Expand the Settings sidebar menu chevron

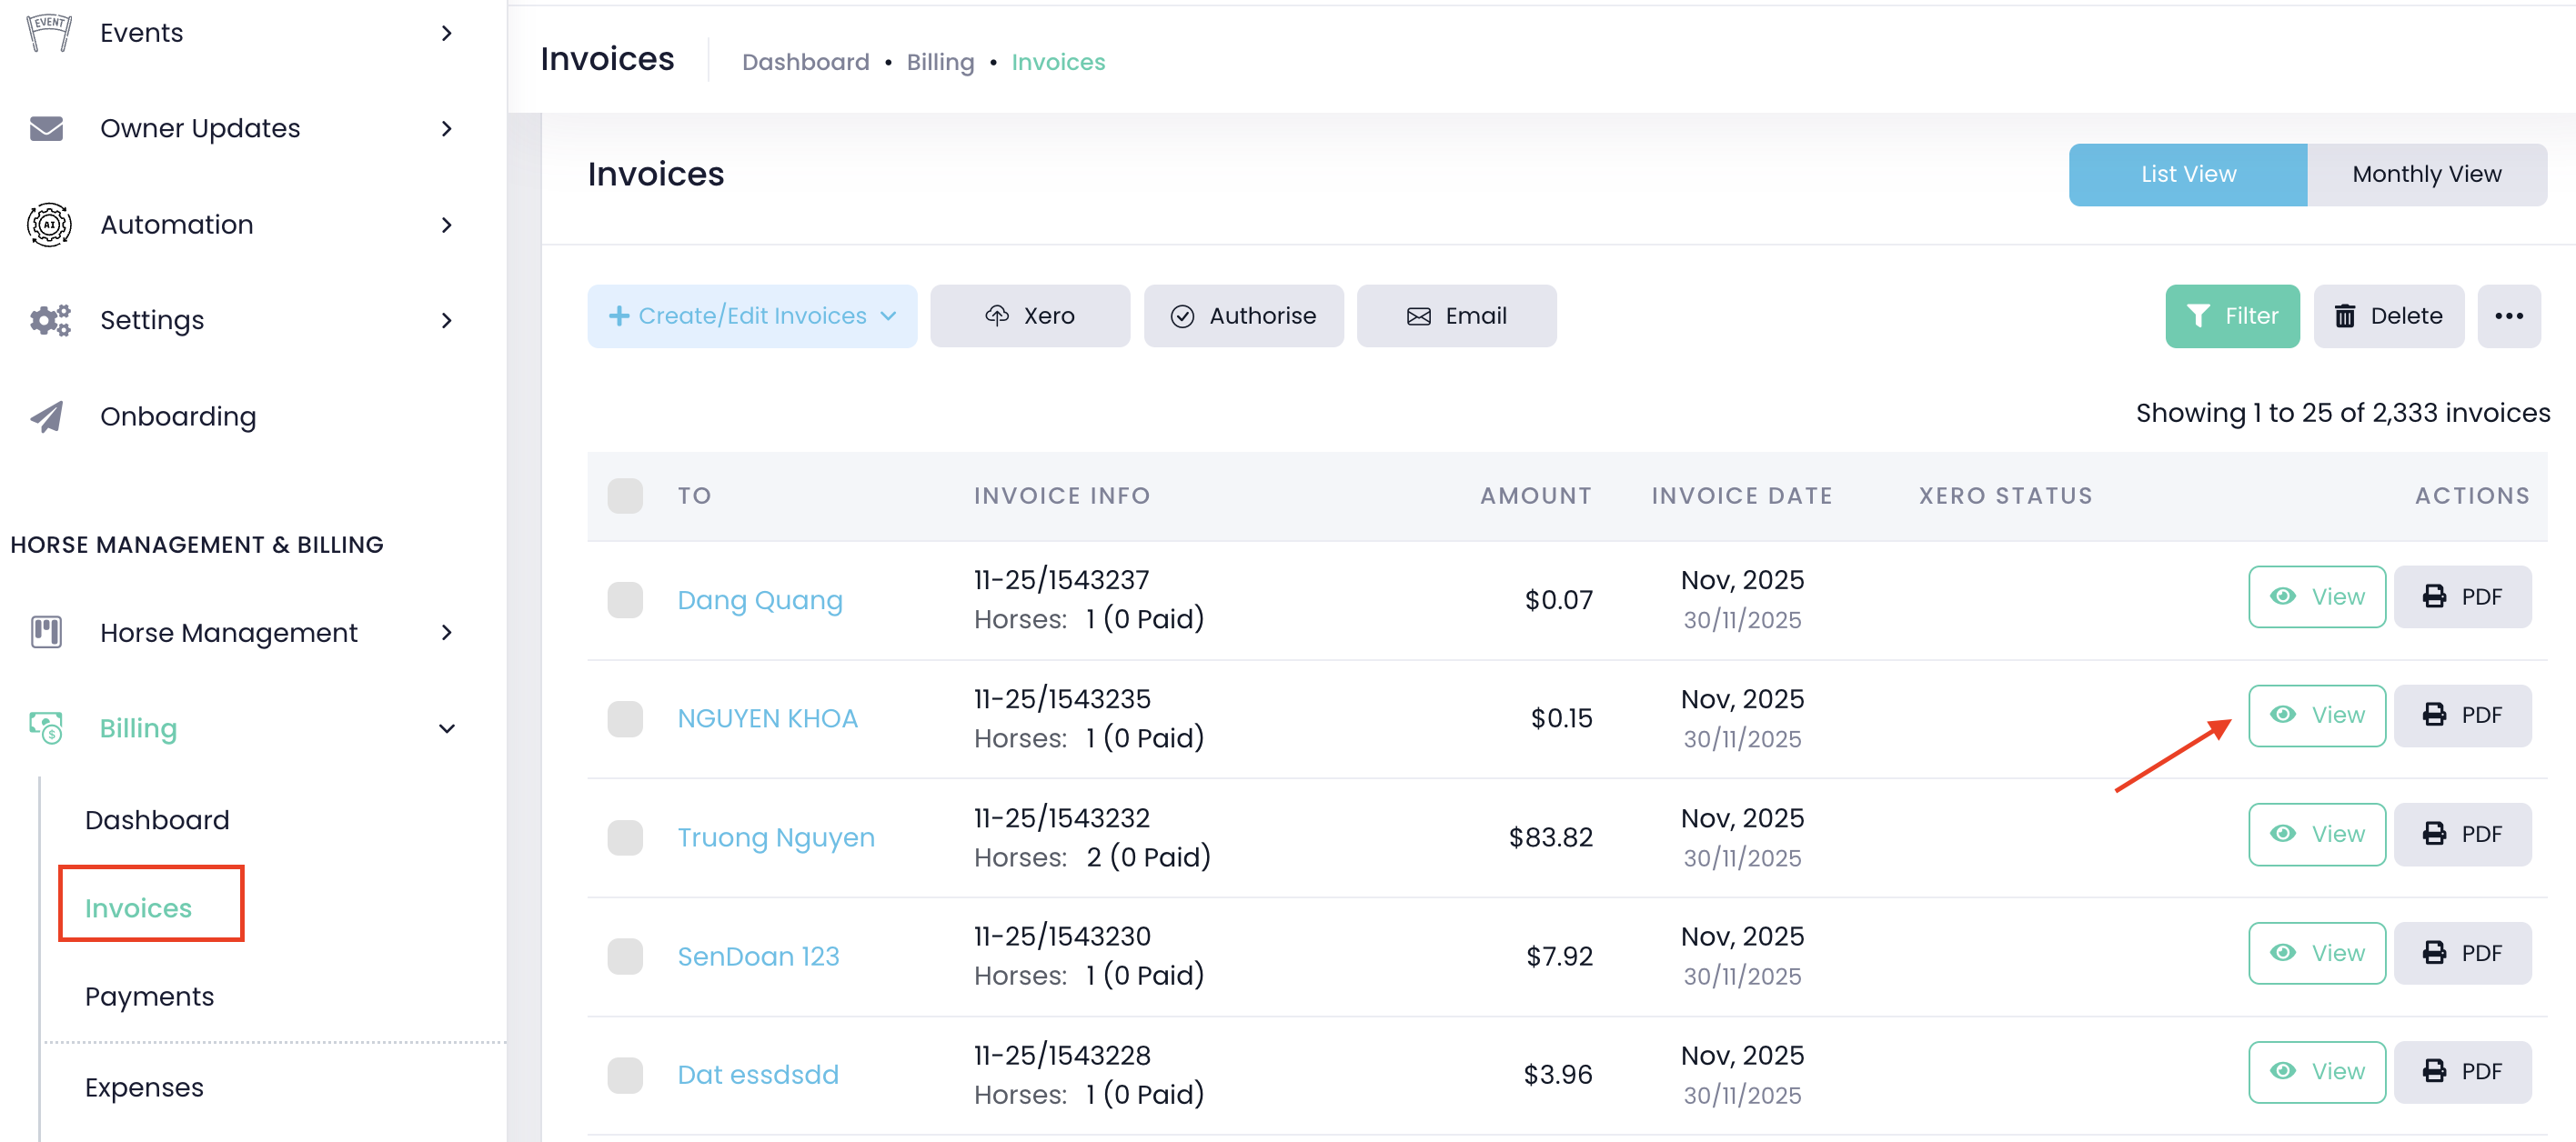tap(446, 320)
